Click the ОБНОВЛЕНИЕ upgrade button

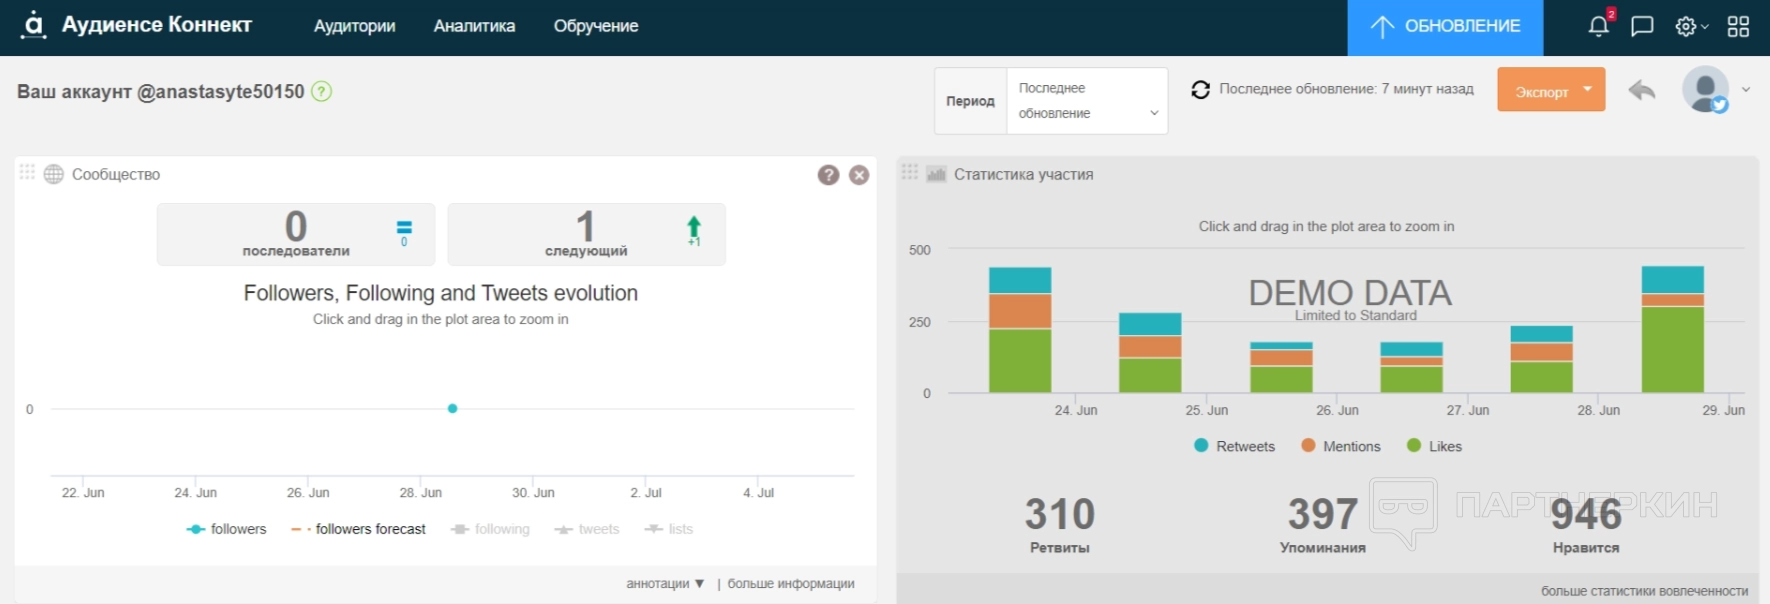pyautogui.click(x=1445, y=27)
